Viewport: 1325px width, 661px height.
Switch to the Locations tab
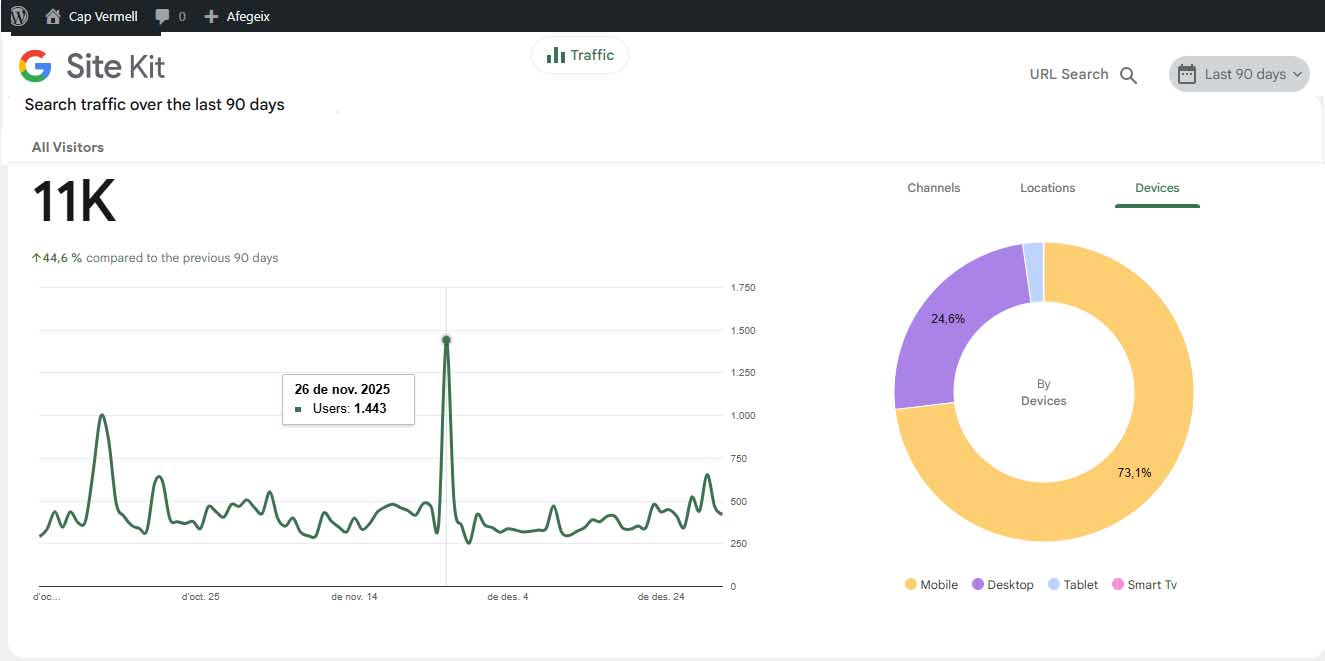pyautogui.click(x=1047, y=188)
